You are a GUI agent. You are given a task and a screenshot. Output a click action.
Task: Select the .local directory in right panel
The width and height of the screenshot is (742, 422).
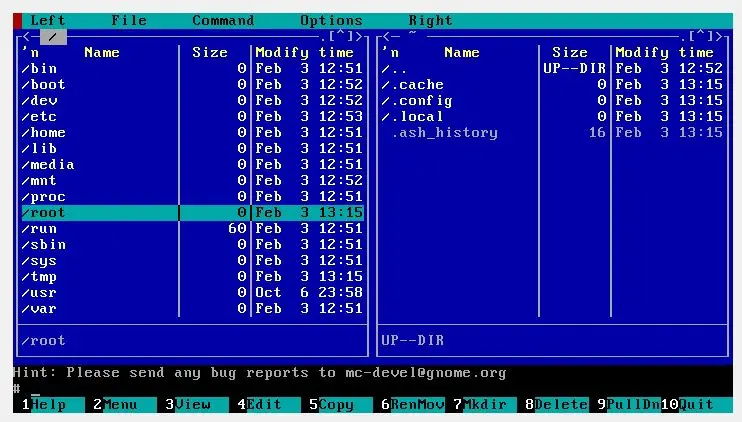coord(552,116)
